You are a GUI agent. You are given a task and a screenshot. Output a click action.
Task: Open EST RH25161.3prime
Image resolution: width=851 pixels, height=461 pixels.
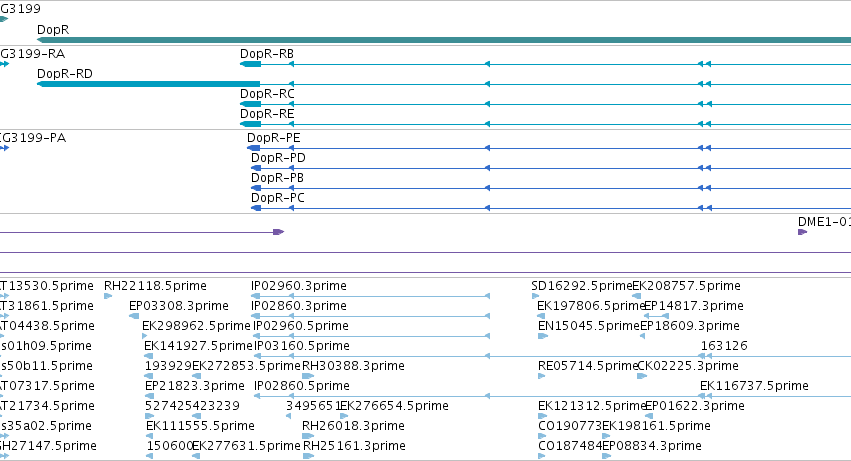tap(354, 446)
